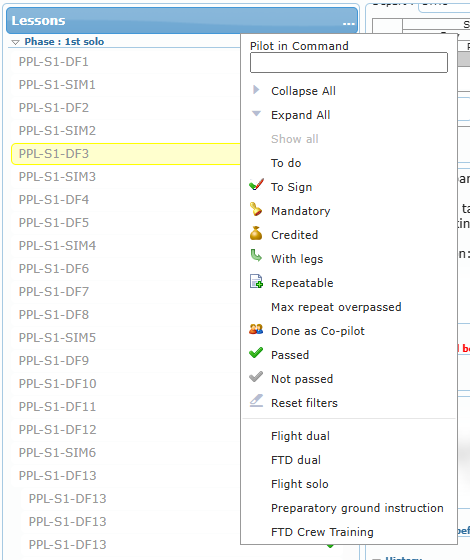Choose Collapse All from the menu
The height and width of the screenshot is (560, 470).
click(x=303, y=91)
